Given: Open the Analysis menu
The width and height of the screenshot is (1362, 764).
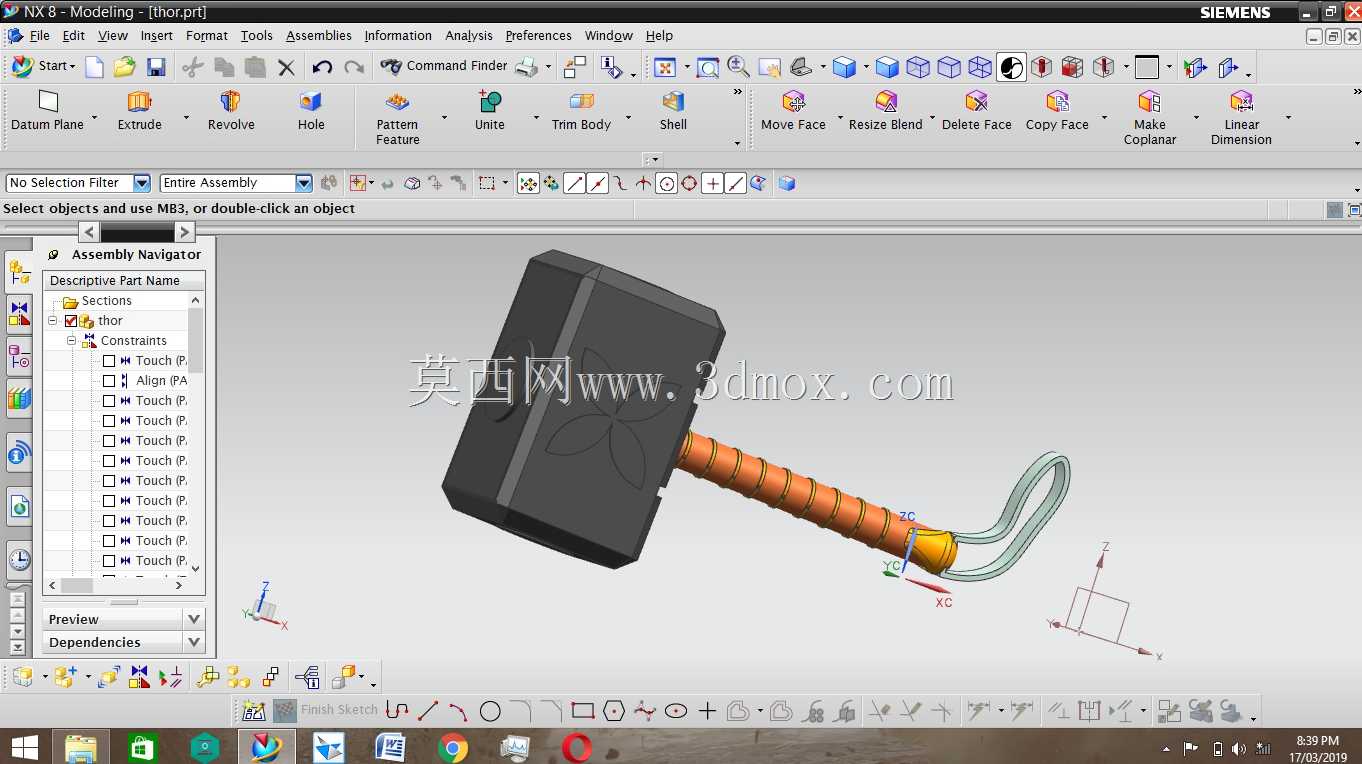Looking at the screenshot, I should (x=468, y=35).
